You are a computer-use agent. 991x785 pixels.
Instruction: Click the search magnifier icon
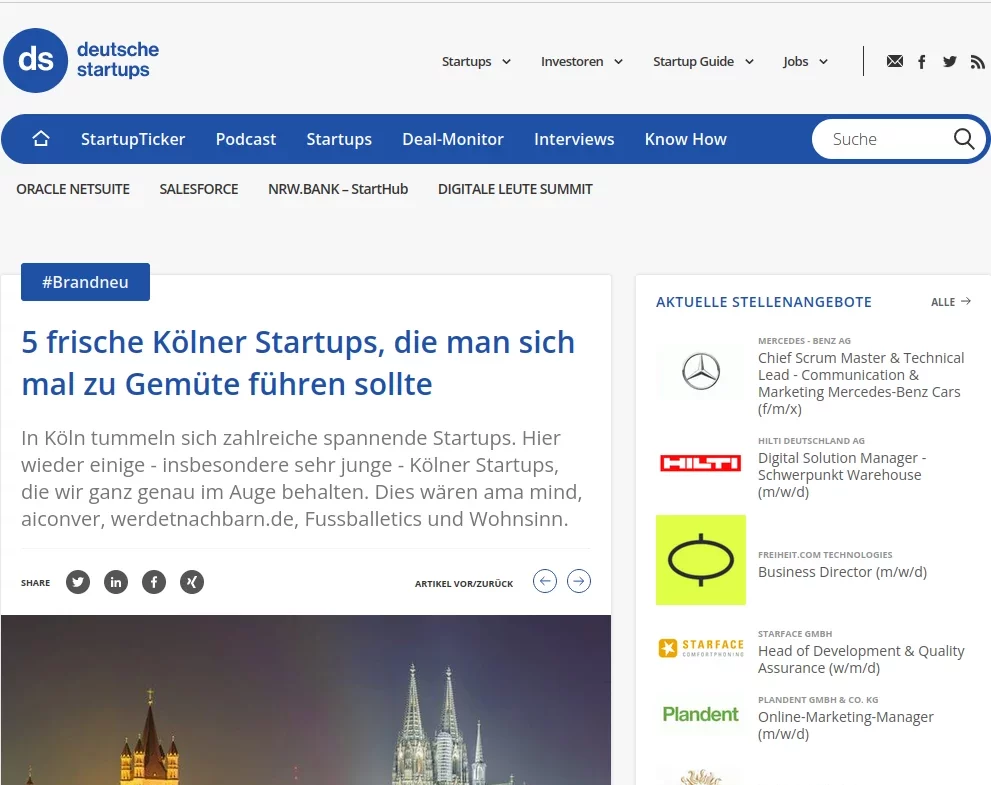pyautogui.click(x=963, y=139)
